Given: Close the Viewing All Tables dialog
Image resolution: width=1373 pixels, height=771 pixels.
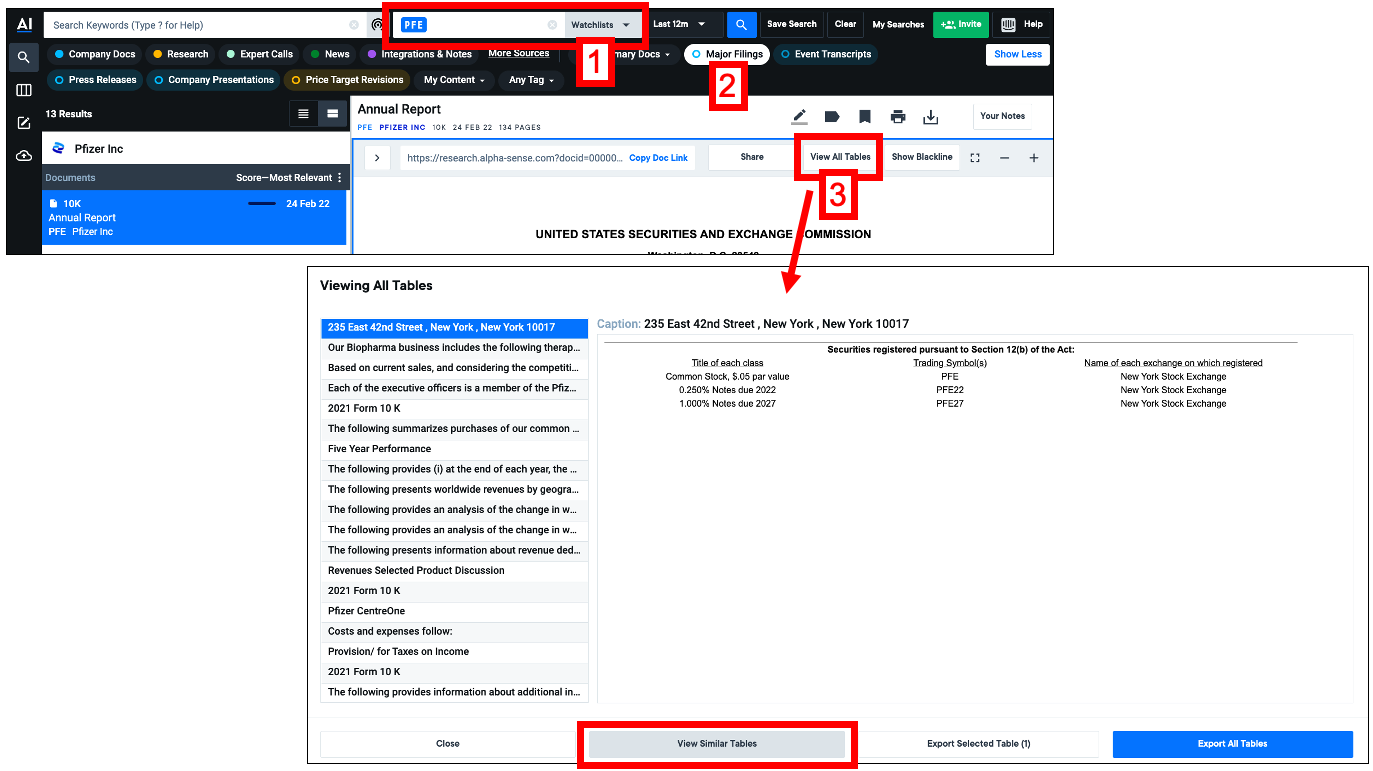Looking at the screenshot, I should [x=448, y=744].
